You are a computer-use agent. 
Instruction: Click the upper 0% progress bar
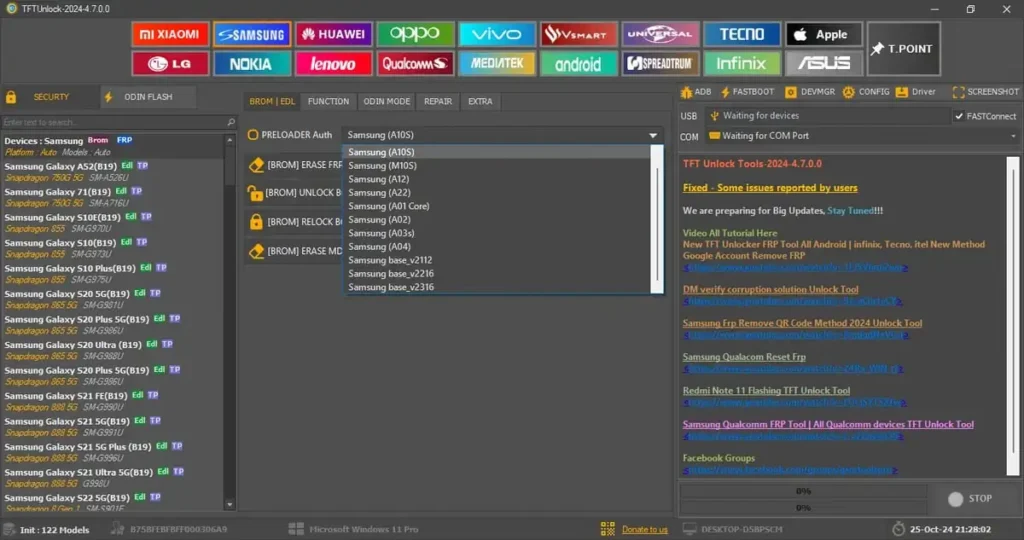(x=803, y=491)
